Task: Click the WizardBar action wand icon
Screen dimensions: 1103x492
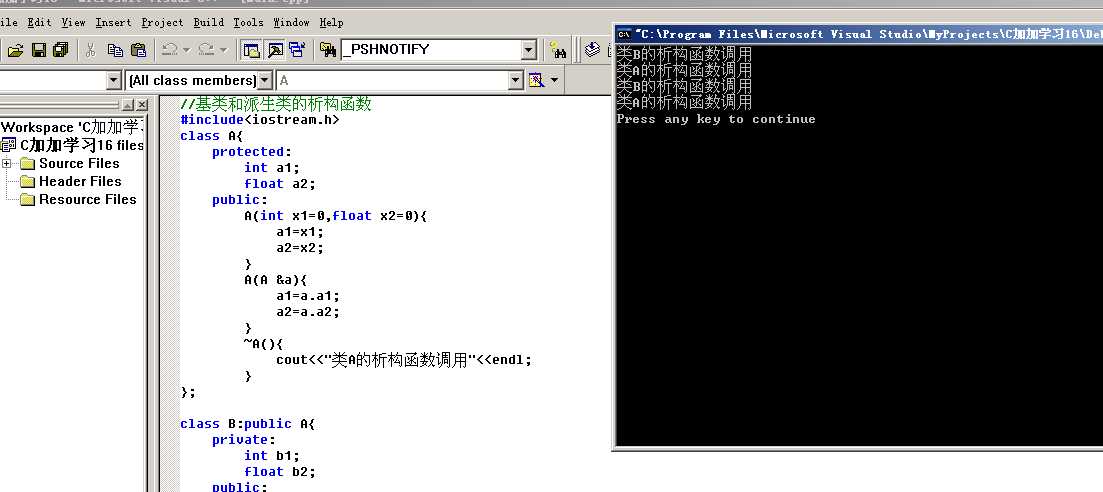Action: (x=536, y=80)
